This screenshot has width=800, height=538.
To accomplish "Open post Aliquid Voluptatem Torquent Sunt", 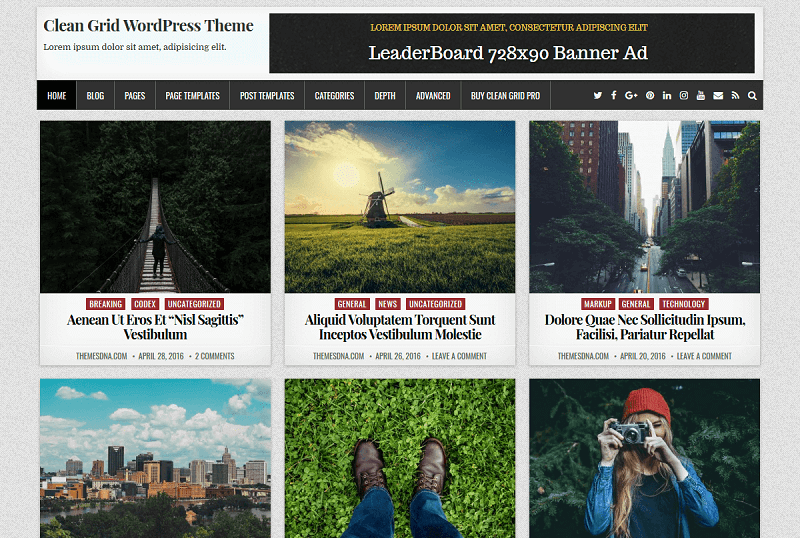I will coord(400,327).
